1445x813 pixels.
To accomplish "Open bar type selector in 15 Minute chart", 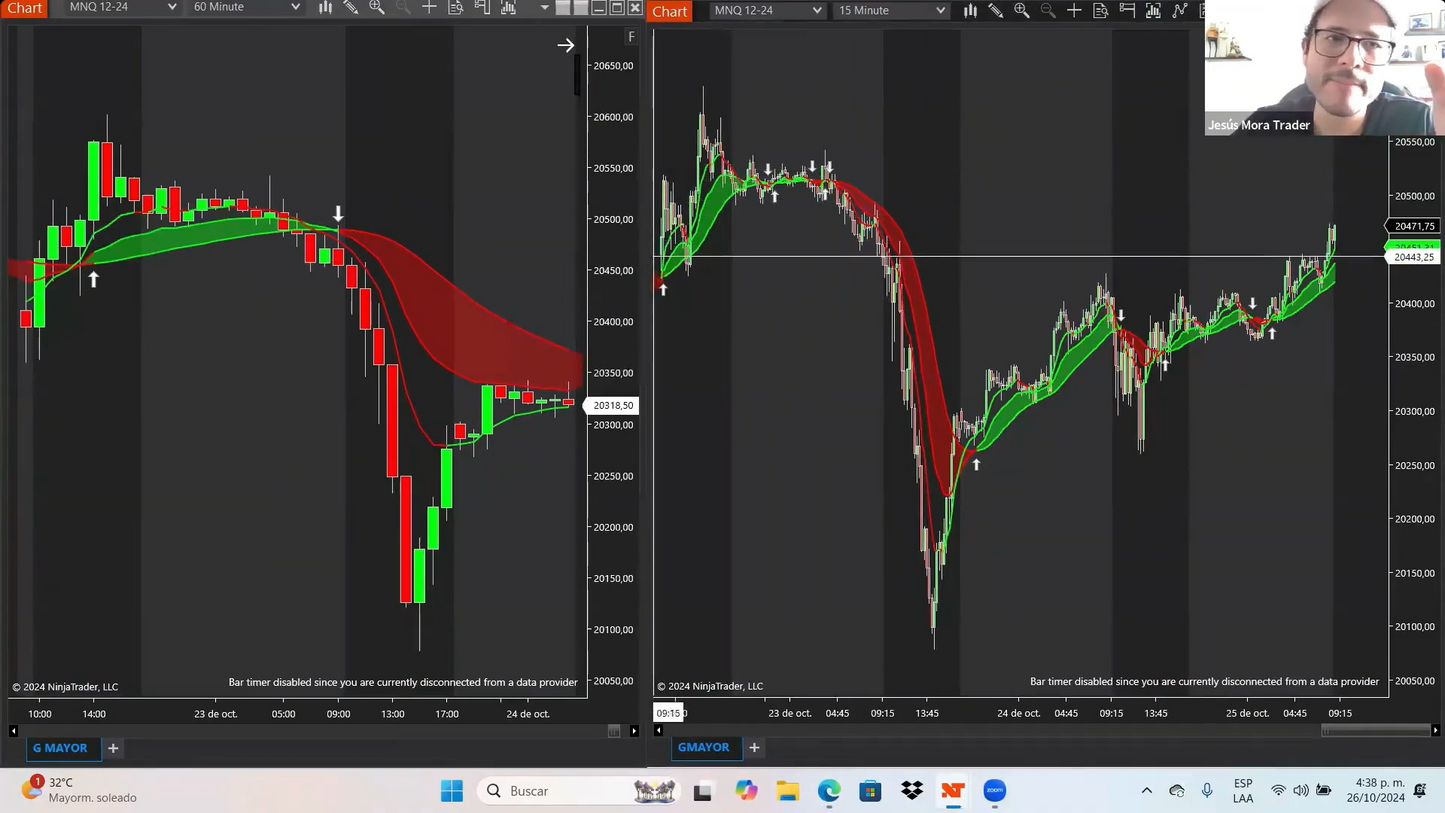I will pyautogui.click(x=970, y=10).
